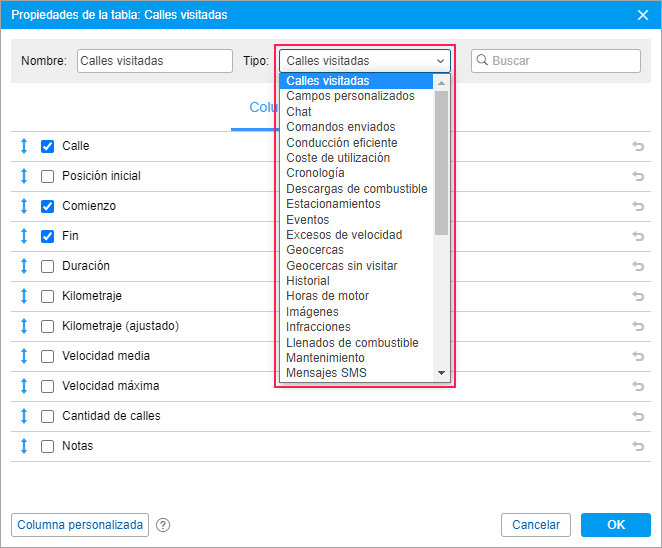Click the reorder arrows beside Duración

[24, 266]
